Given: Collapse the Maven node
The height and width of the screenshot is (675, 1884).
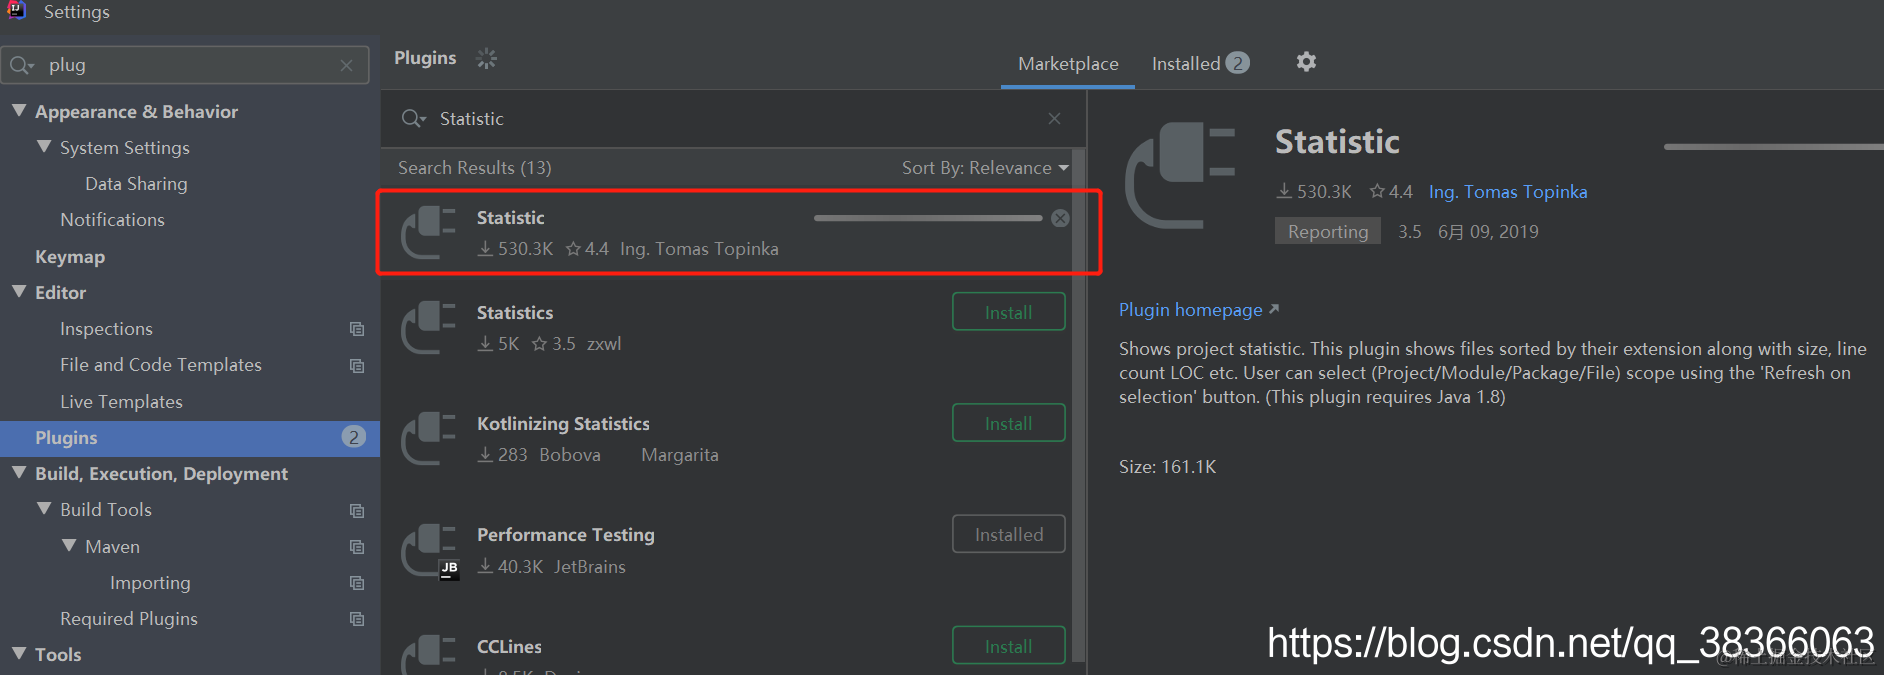Looking at the screenshot, I should point(69,546).
